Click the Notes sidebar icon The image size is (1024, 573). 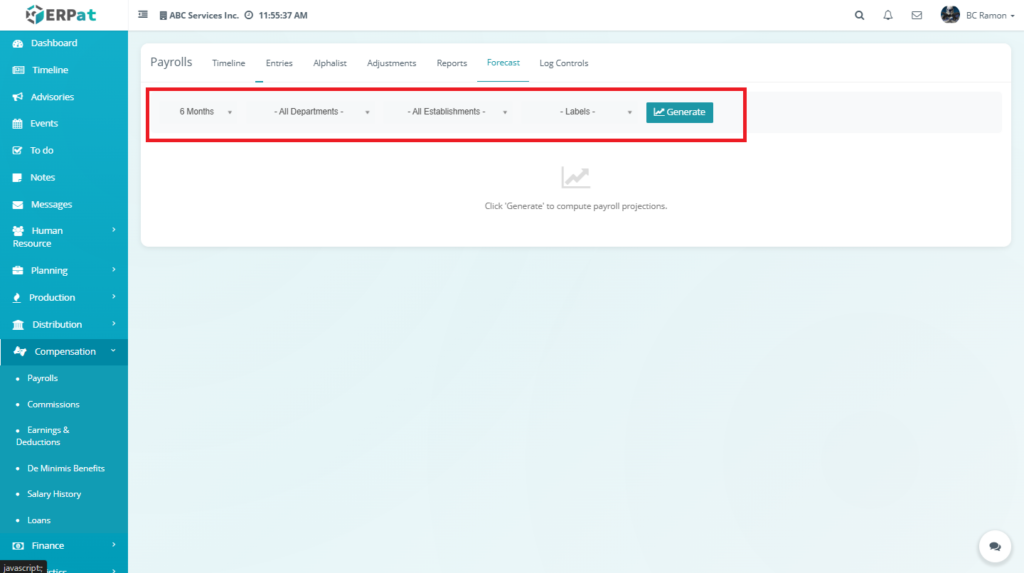click(18, 177)
